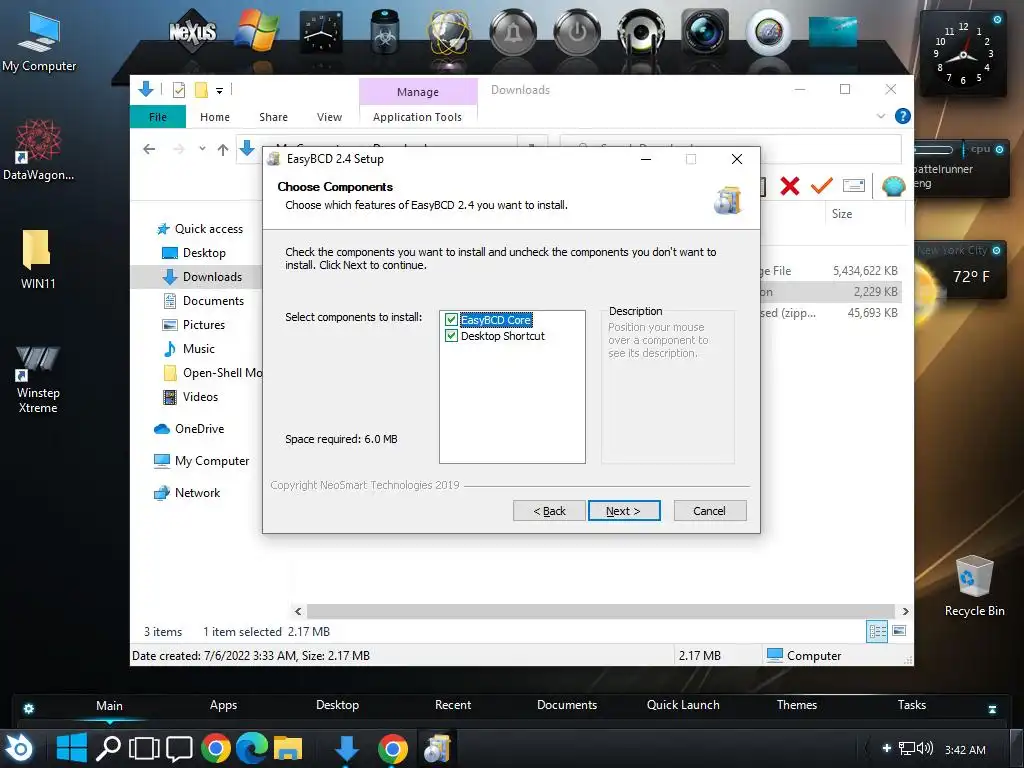This screenshot has width=1024, height=768.
Task: Launch Winstep Xtreme desktop shortcut
Action: 38,379
